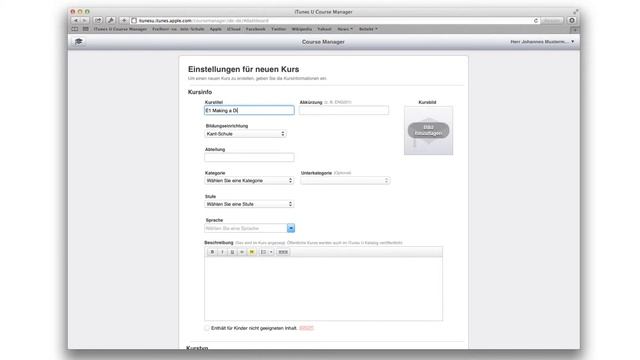Open the iTunes U Course Manager bookmark
Screen dimensions: 640x360
pos(120,29)
